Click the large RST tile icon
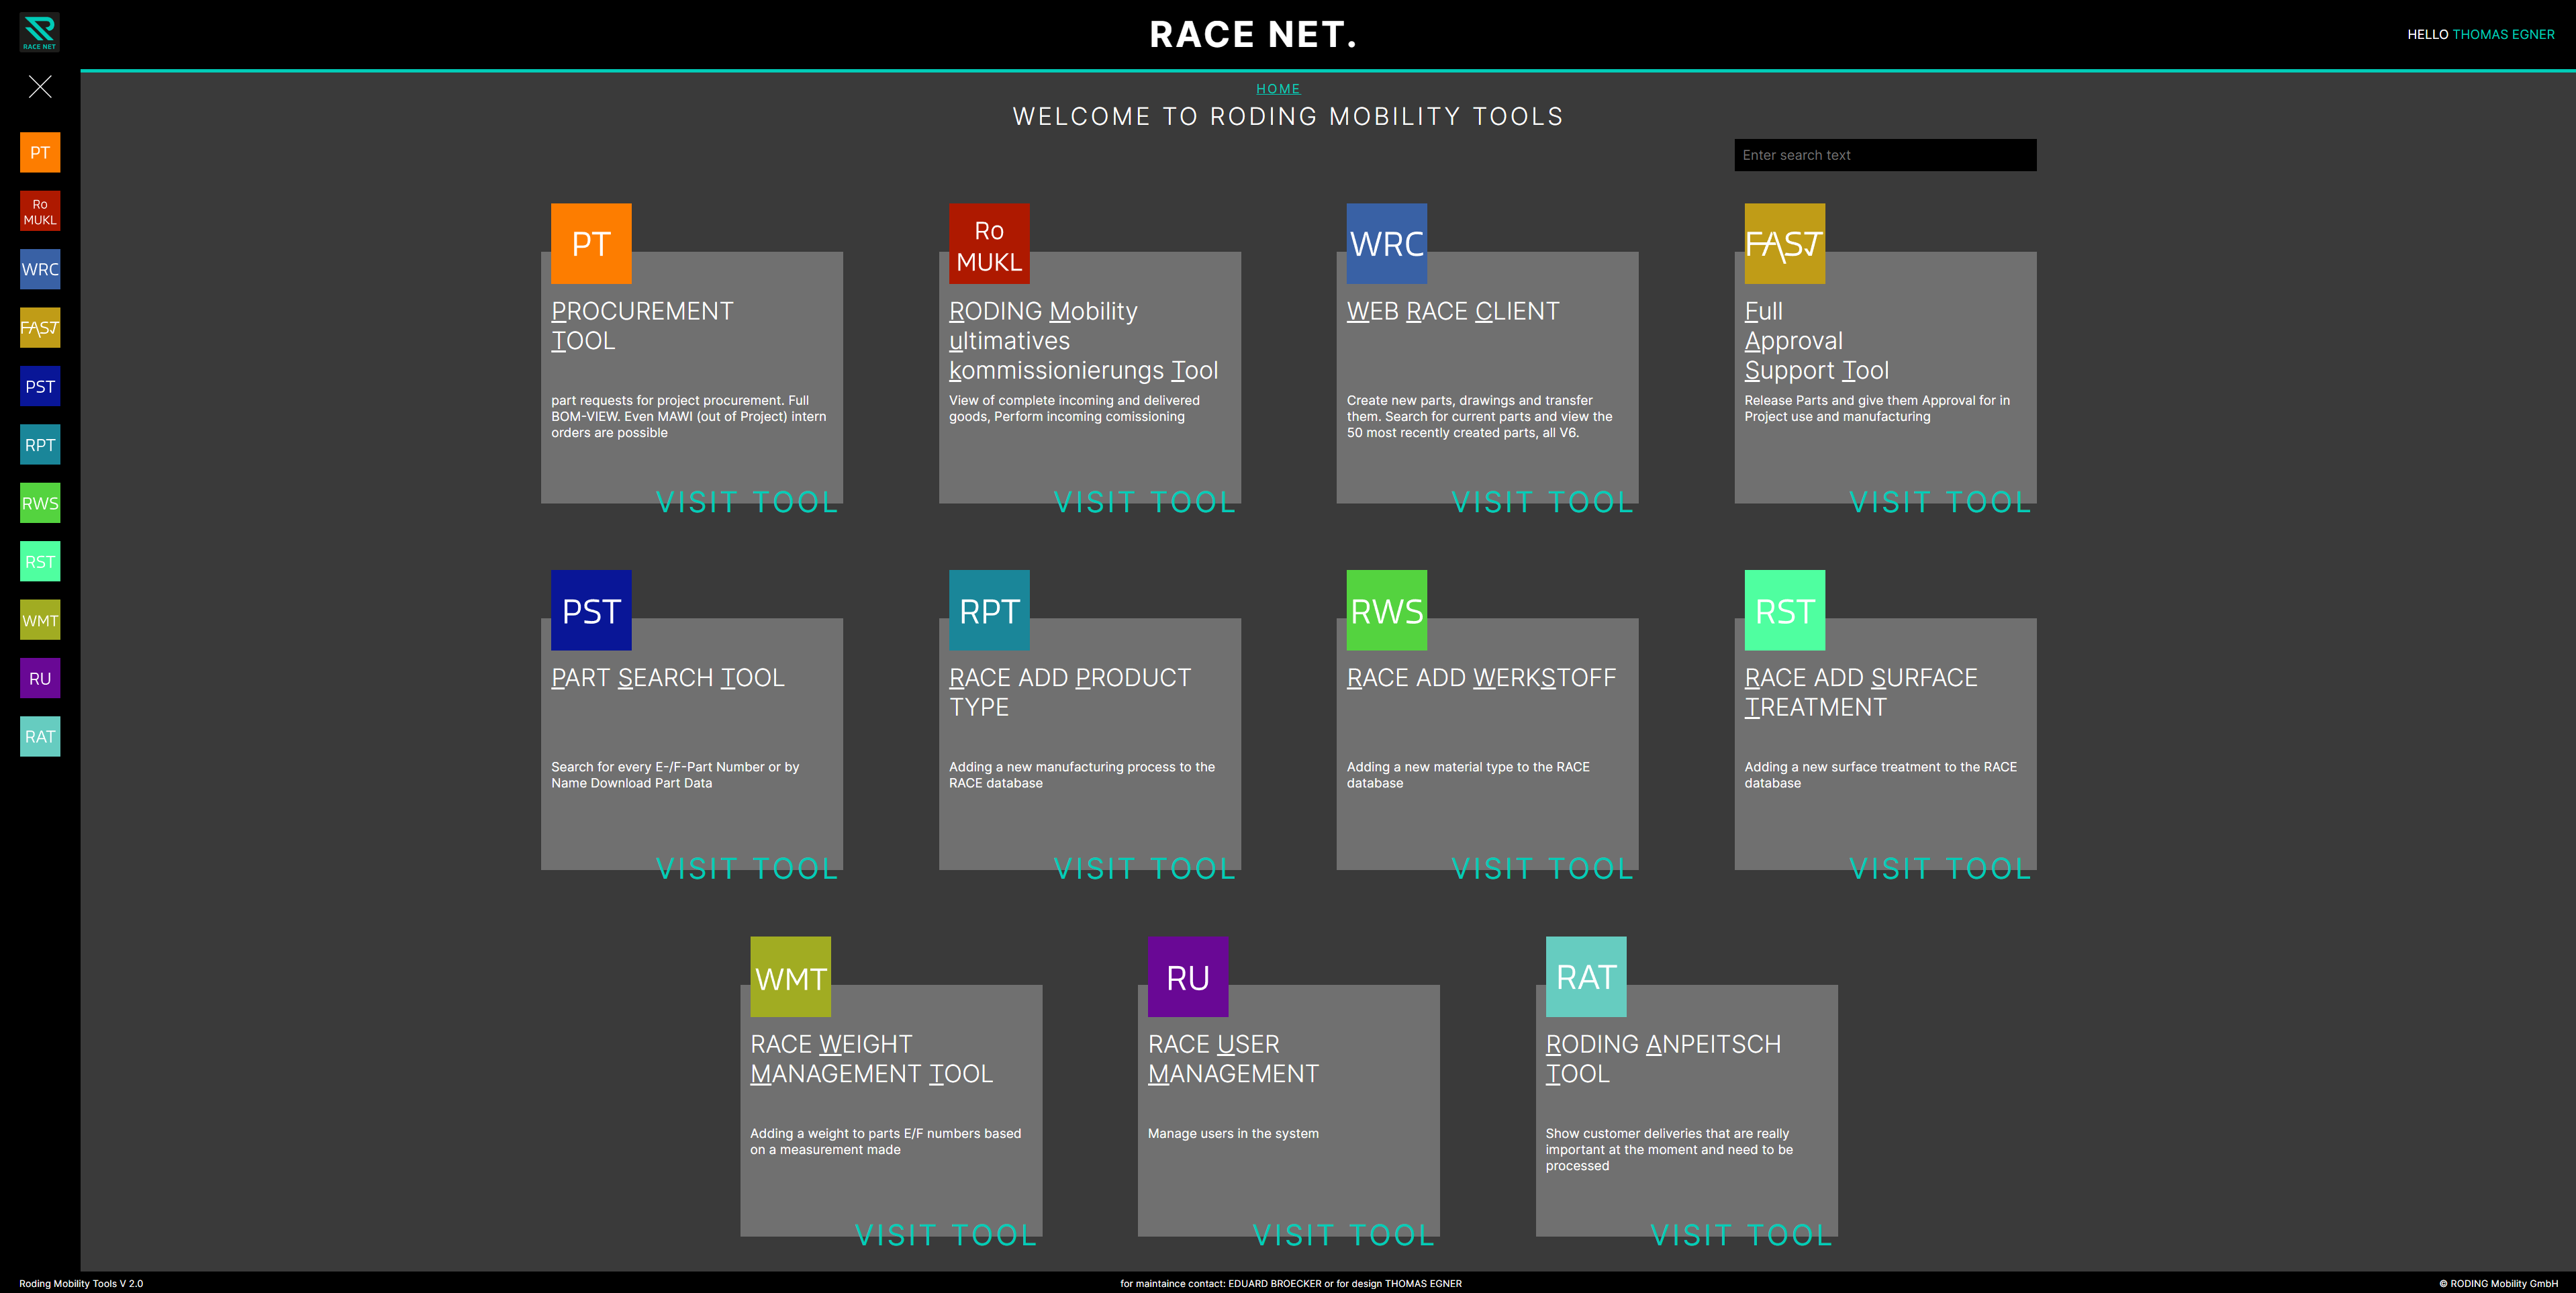This screenshot has width=2576, height=1293. click(x=1784, y=610)
